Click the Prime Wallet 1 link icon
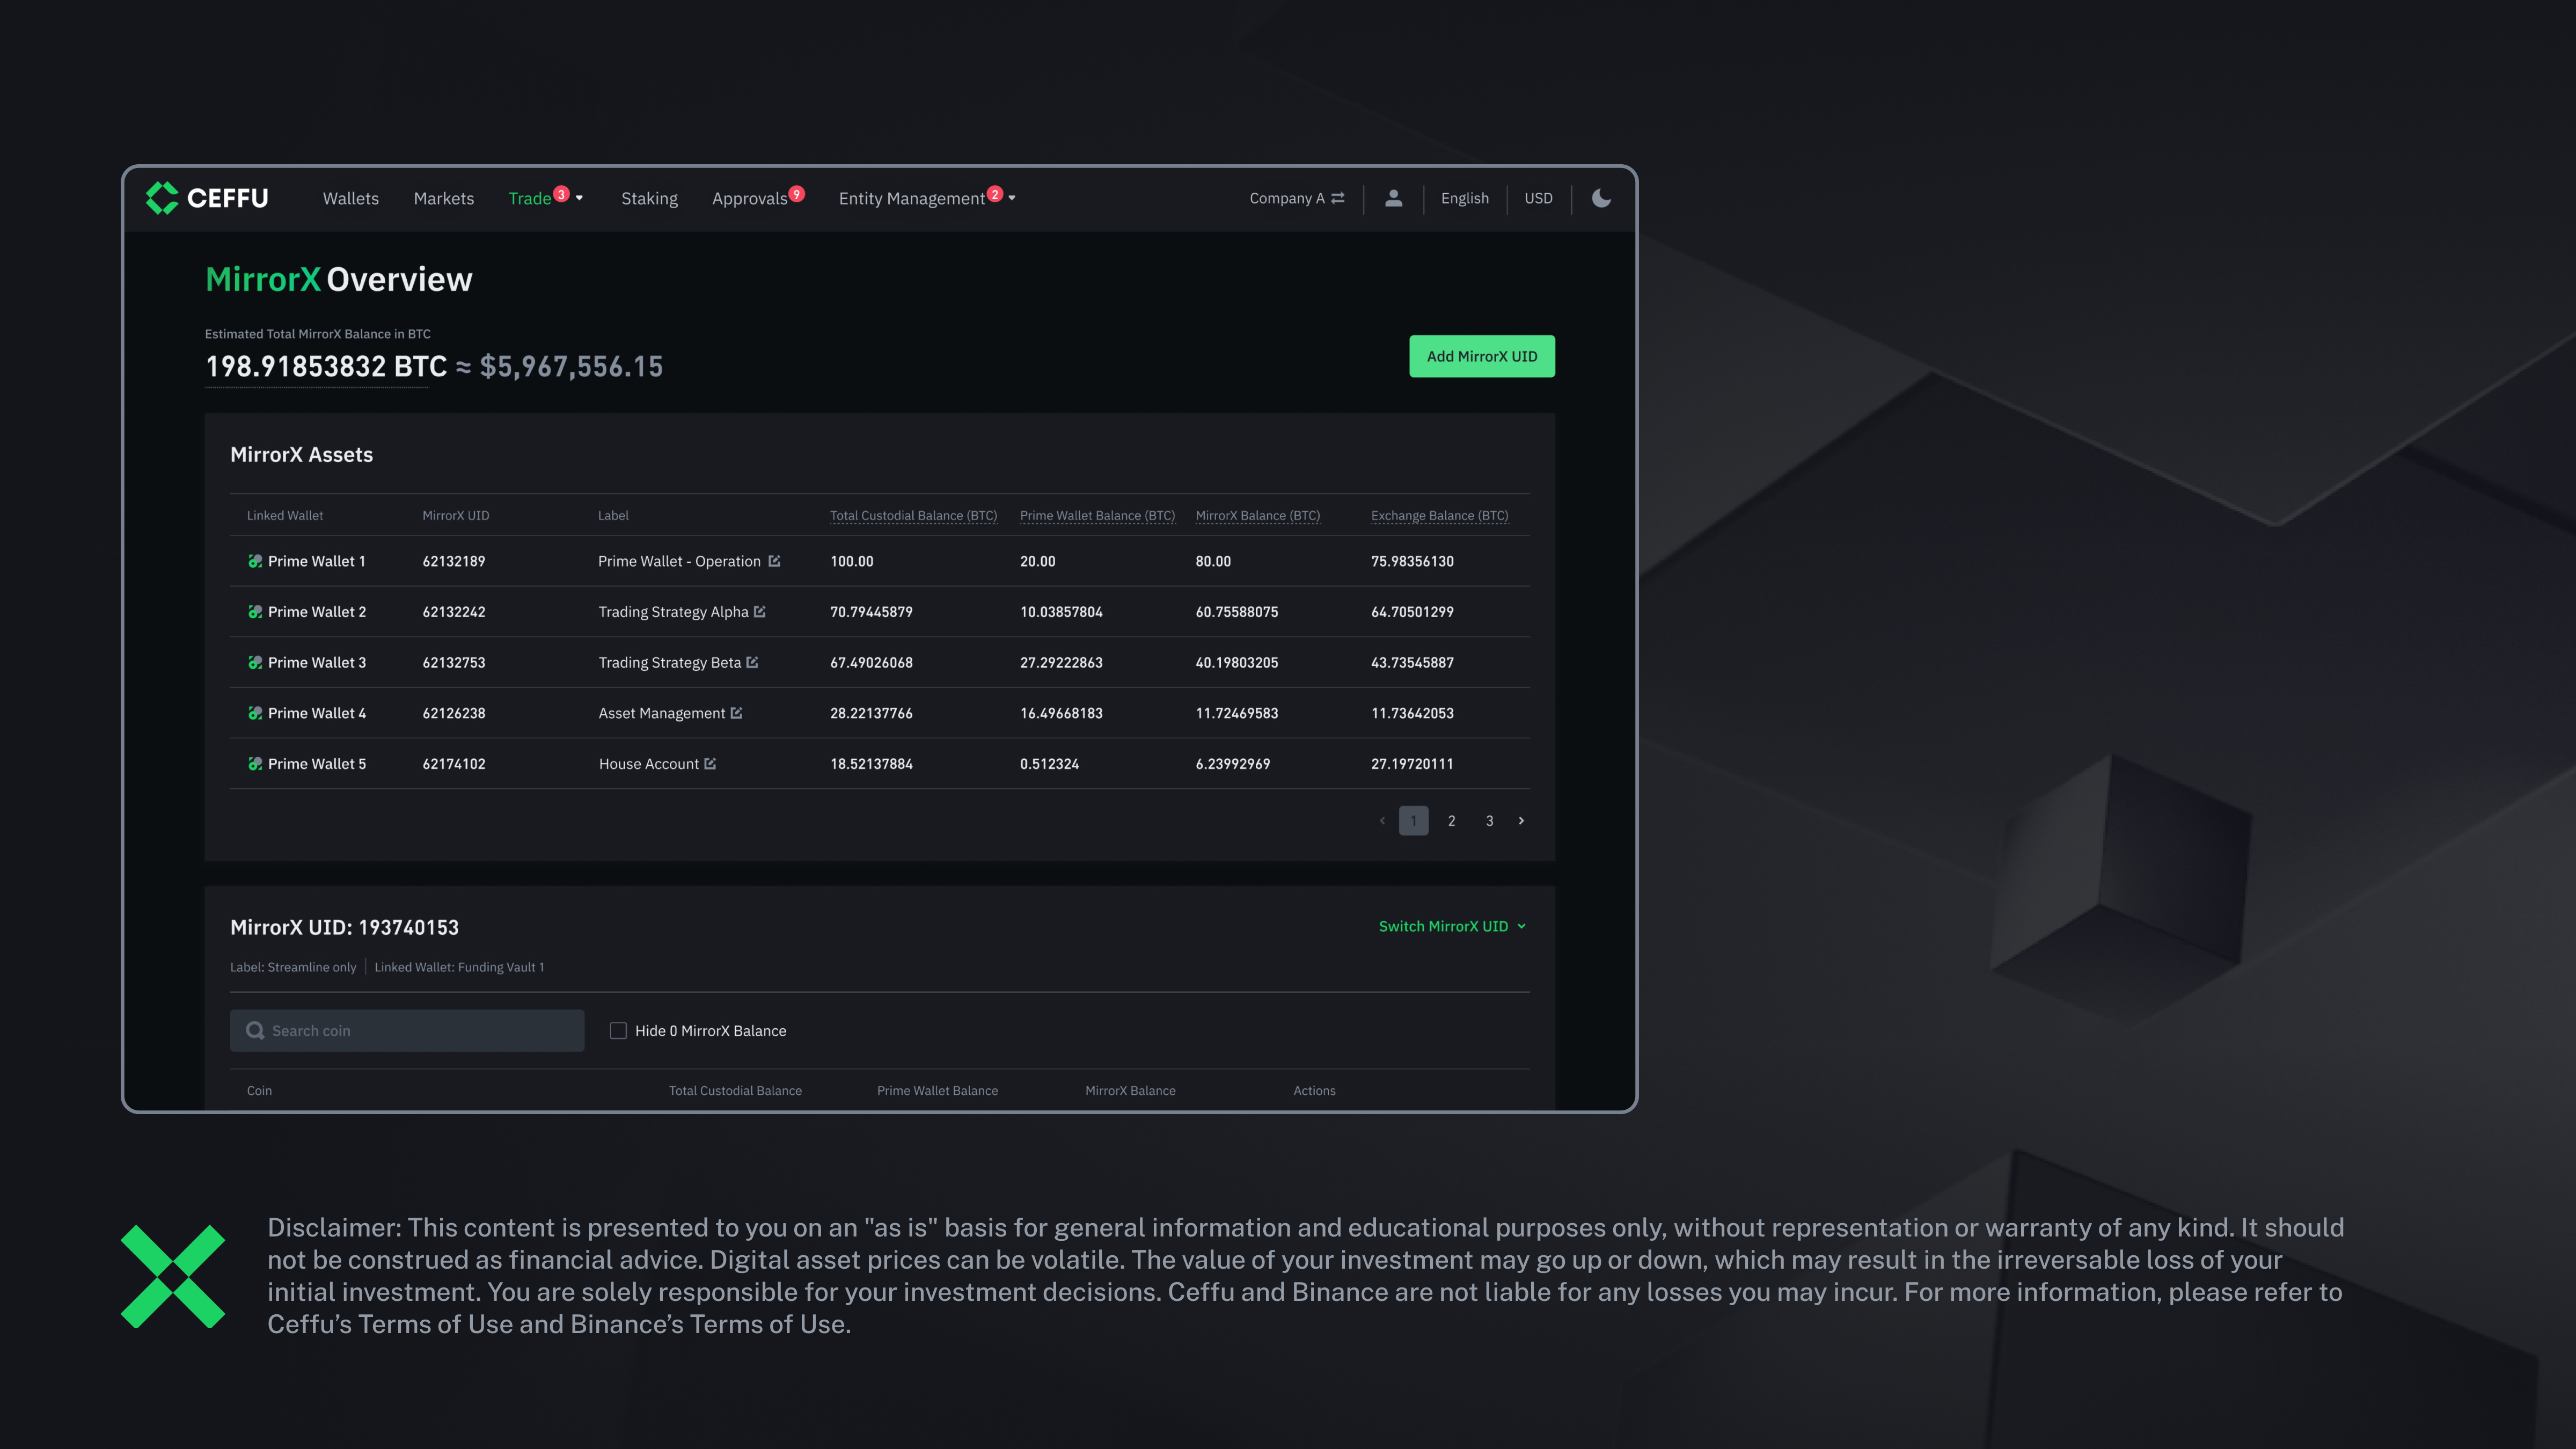 click(x=255, y=561)
